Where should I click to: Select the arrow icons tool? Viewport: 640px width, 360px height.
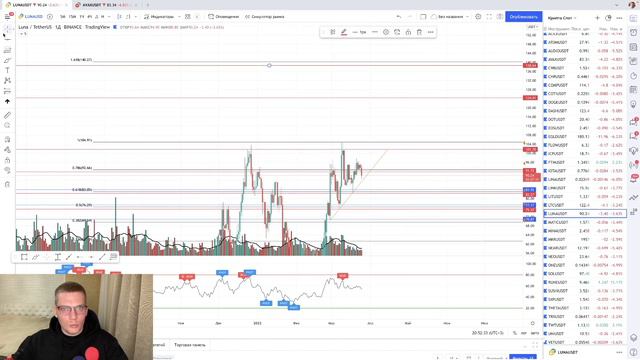click(x=7, y=101)
